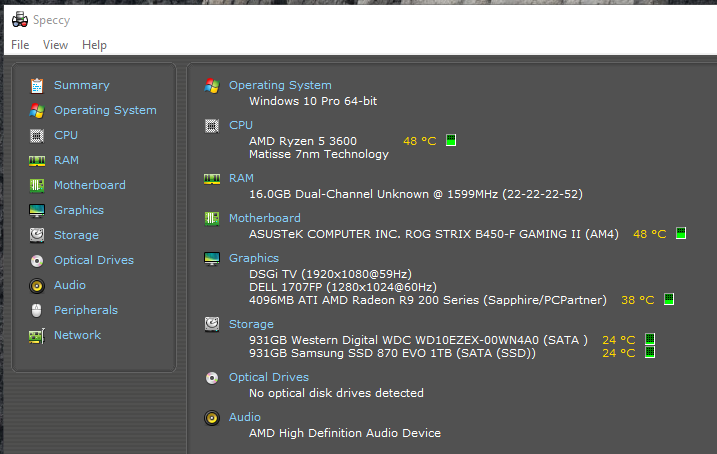Select Audio in the sidebar
Image resolution: width=717 pixels, height=454 pixels.
[70, 285]
